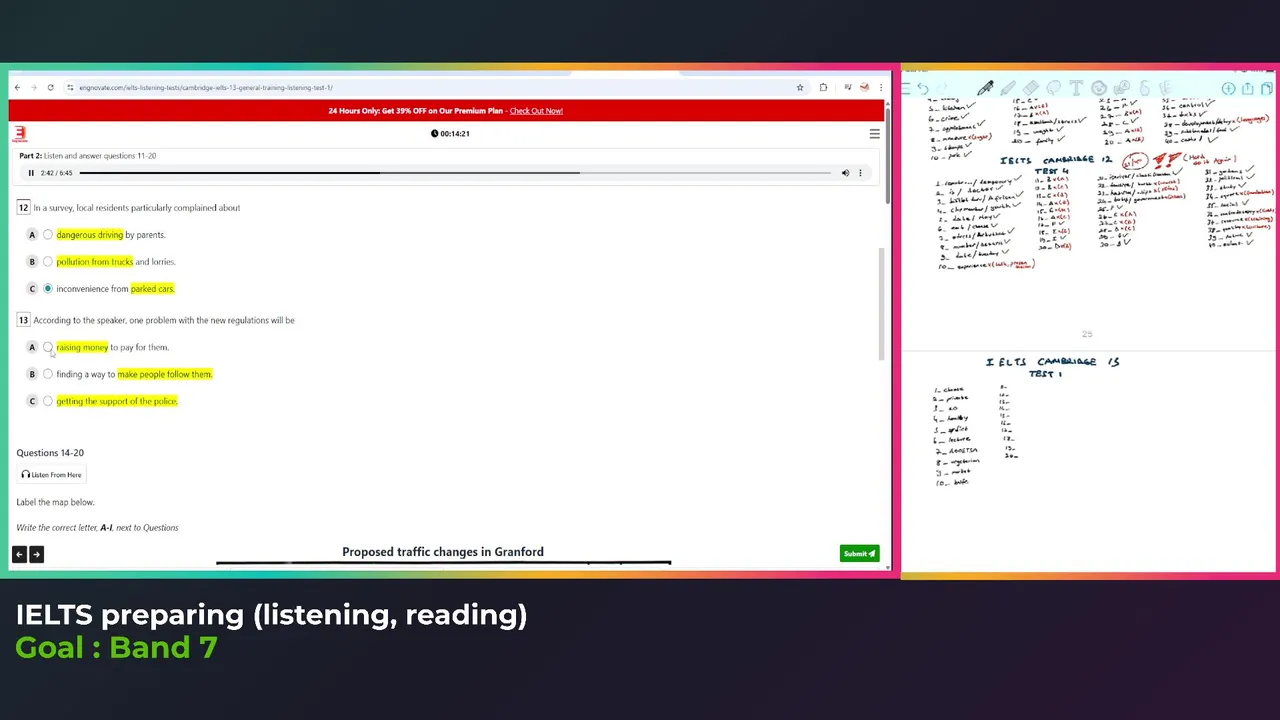The width and height of the screenshot is (1280, 720).
Task: Select the lasso tool in notes app
Action: pos(1054,89)
